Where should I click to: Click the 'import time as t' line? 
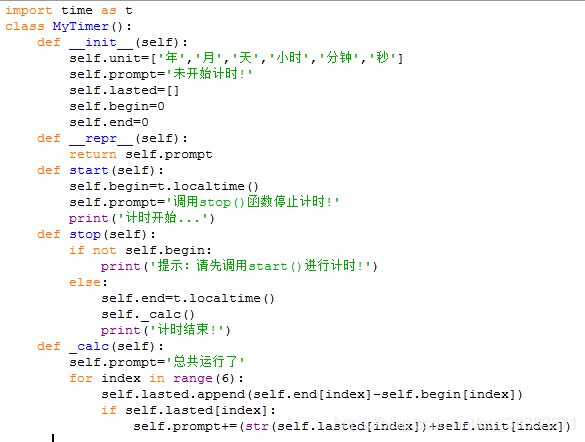click(x=69, y=10)
